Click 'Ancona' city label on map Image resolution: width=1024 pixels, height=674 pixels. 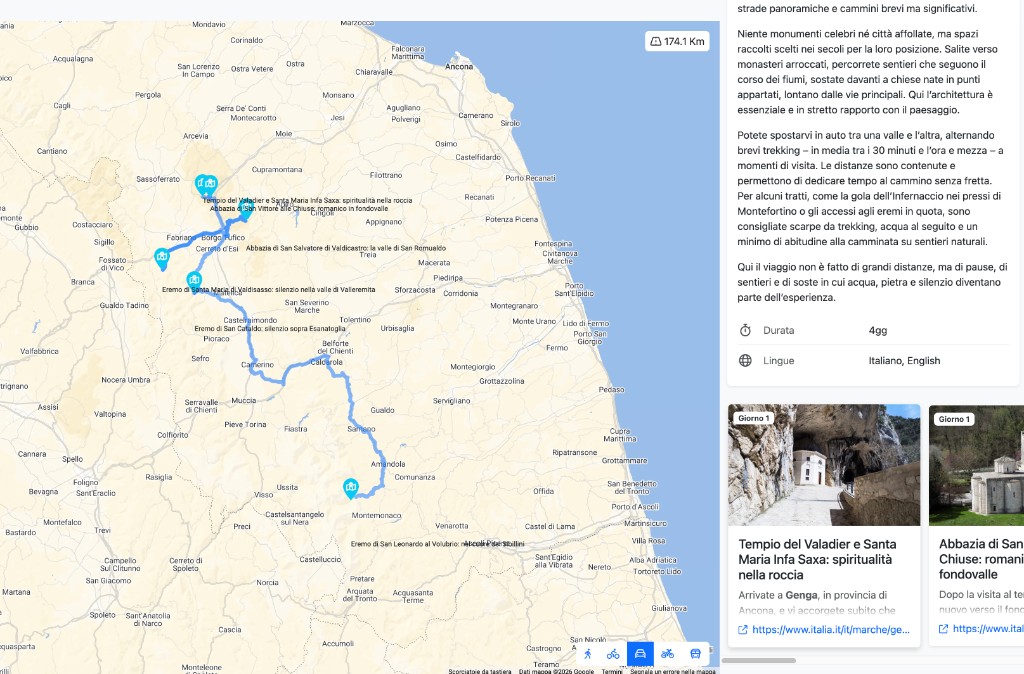459,67
